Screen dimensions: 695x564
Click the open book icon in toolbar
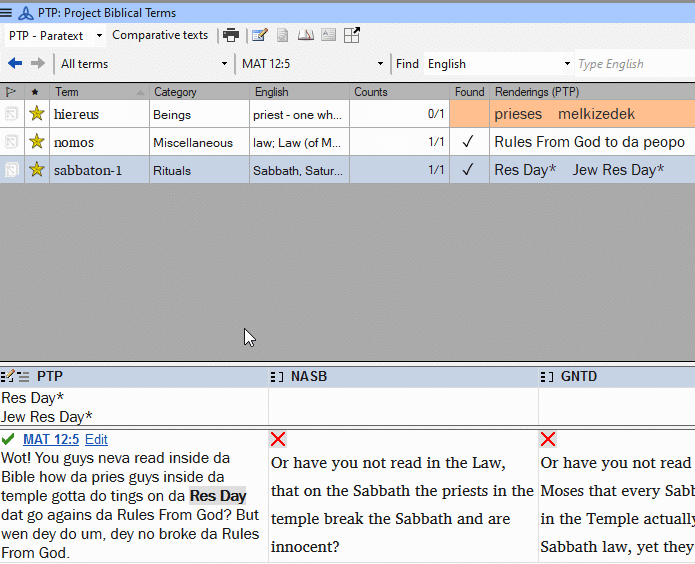(x=305, y=35)
